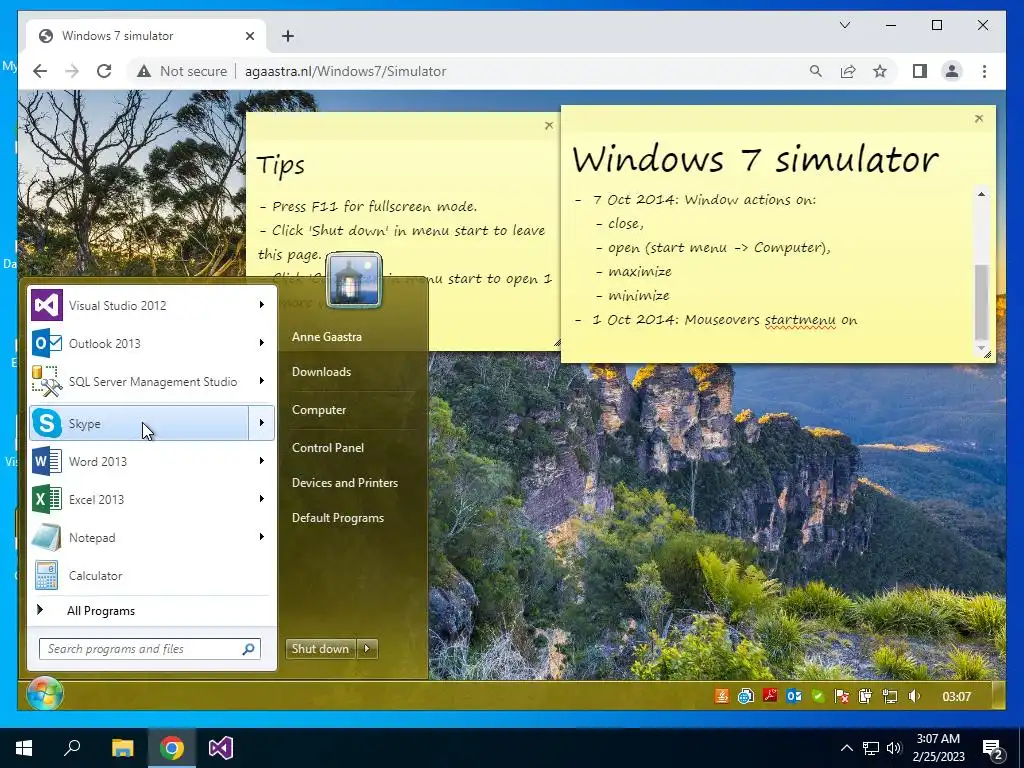Click the simulator speaker volume tray icon

(x=914, y=696)
